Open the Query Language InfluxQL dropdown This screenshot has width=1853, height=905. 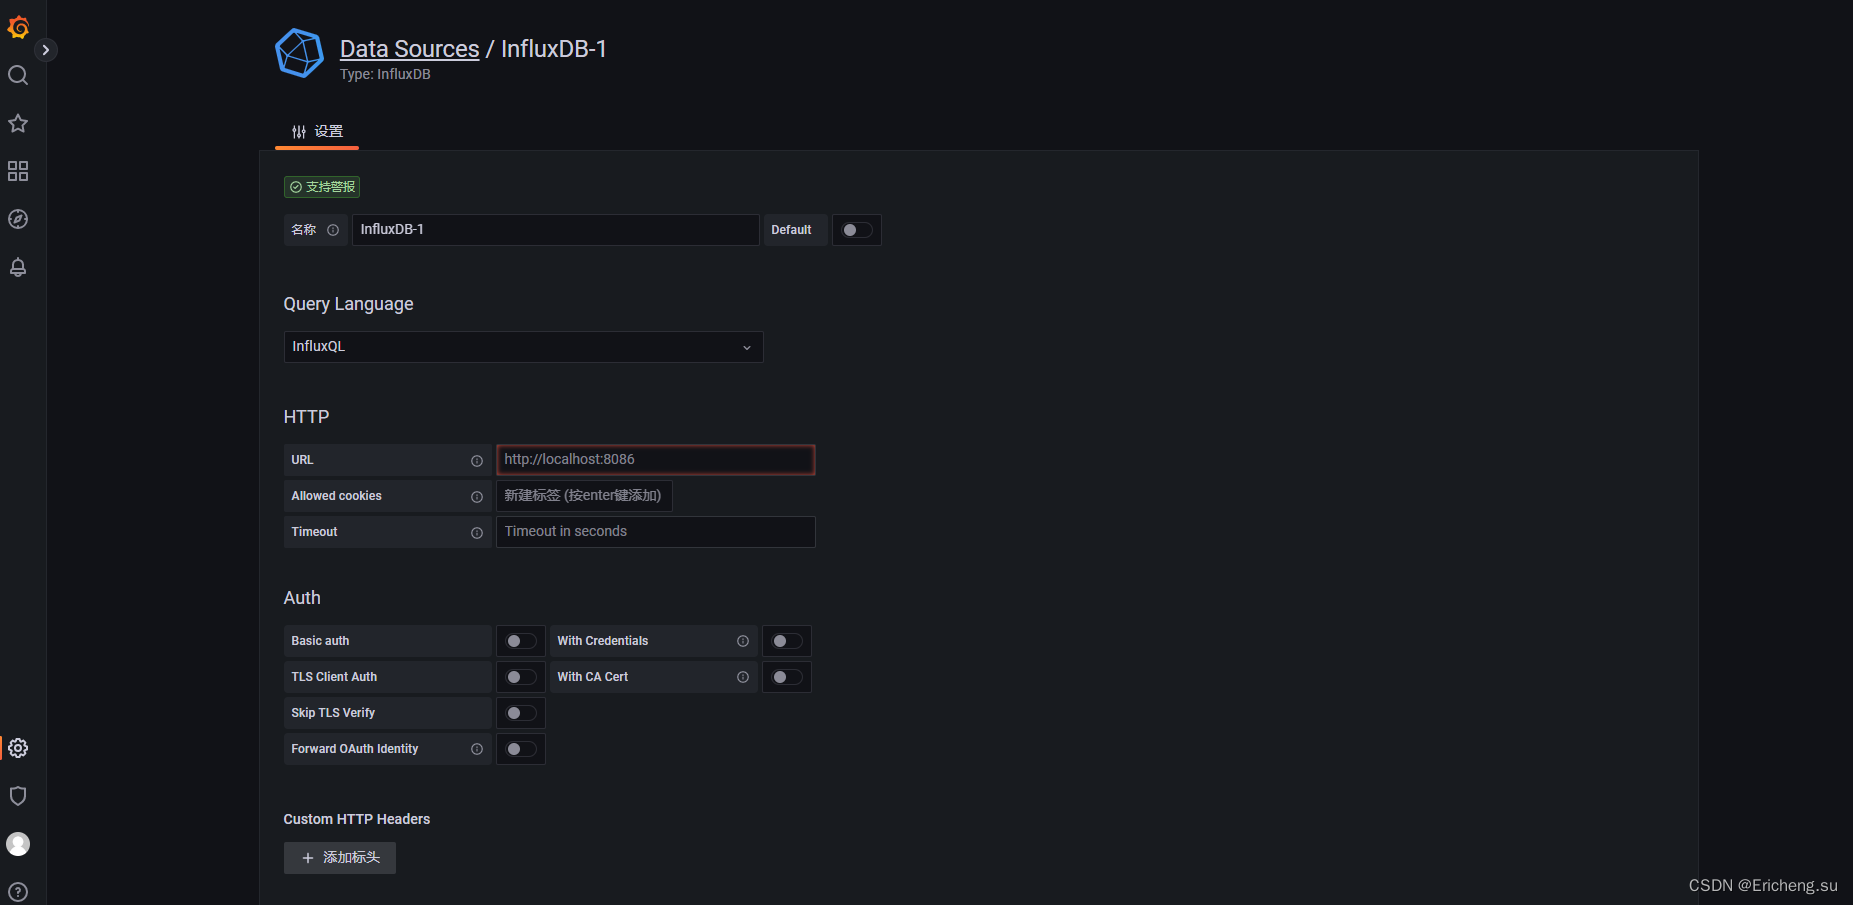click(523, 347)
